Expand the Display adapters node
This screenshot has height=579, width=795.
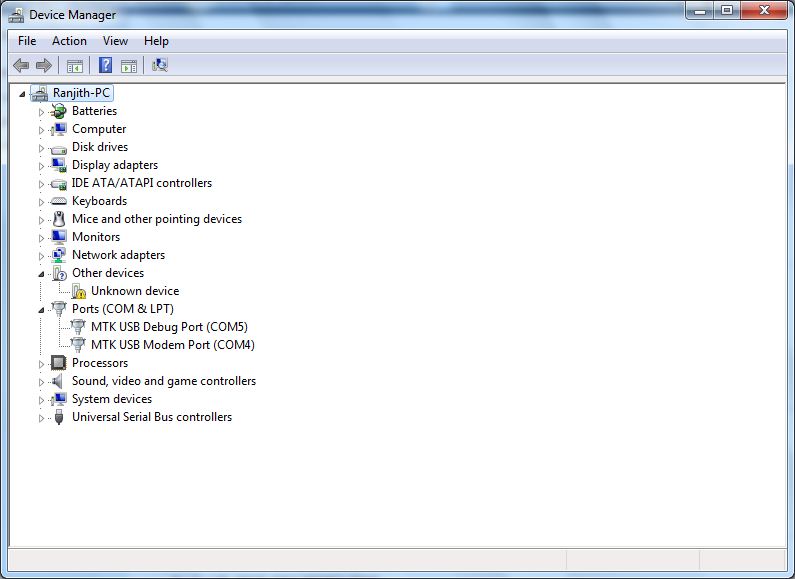[x=42, y=166]
